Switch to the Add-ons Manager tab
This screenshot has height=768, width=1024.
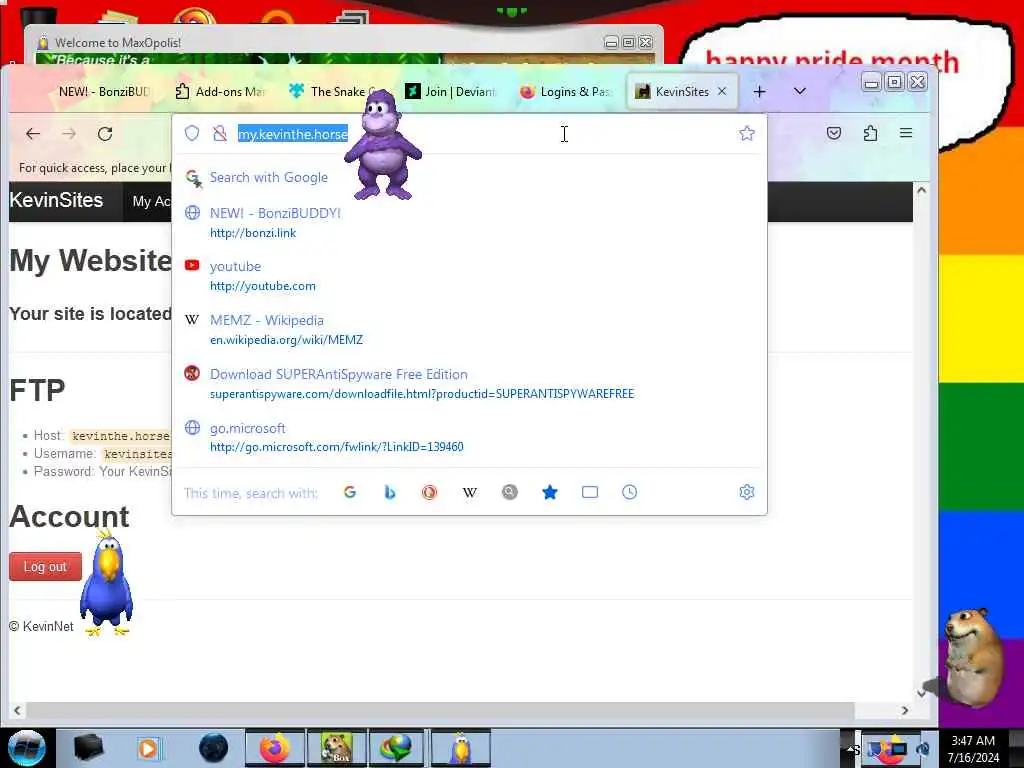tap(219, 91)
